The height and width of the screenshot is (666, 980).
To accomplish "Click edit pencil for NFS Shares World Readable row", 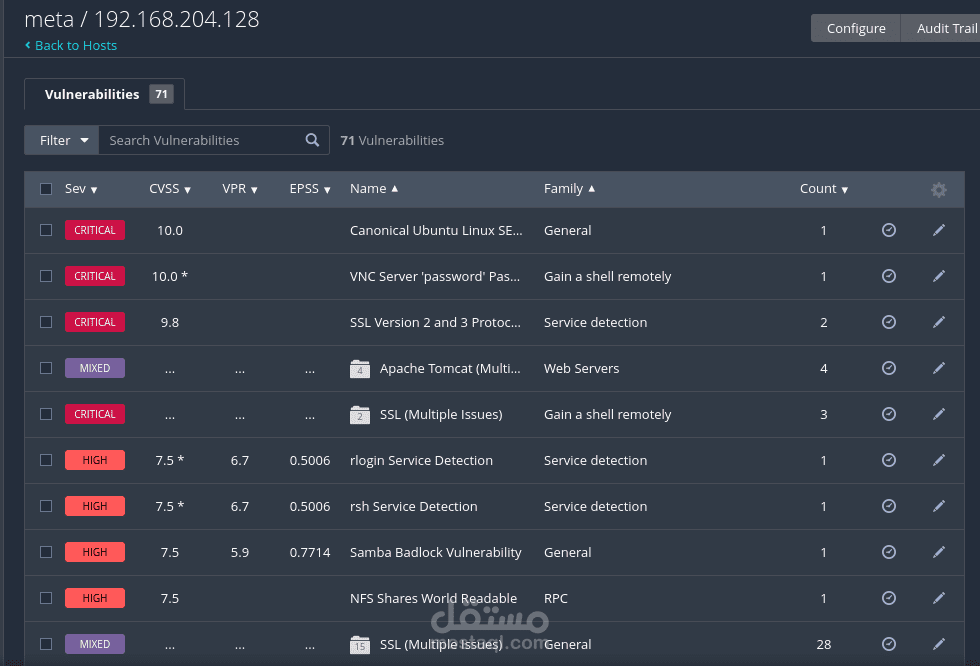I will point(939,598).
